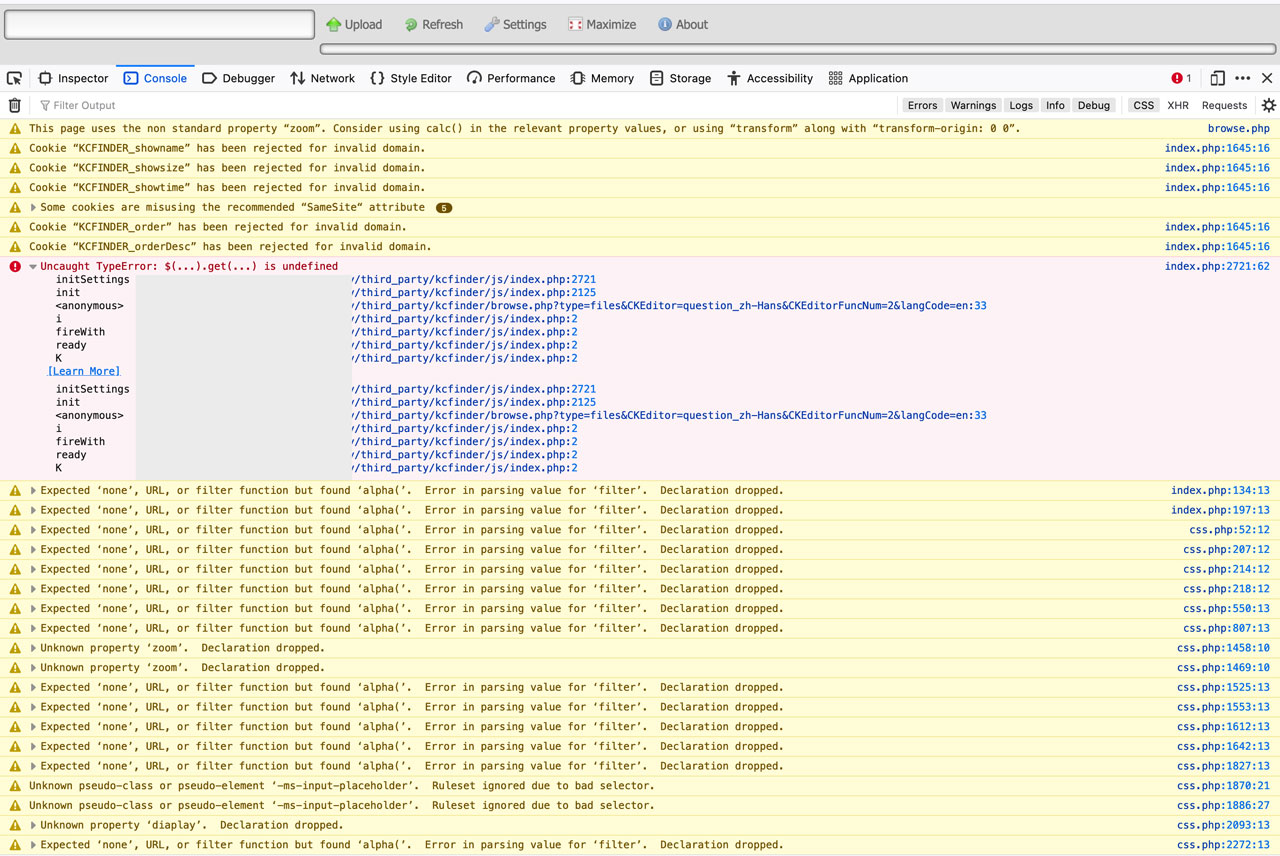
Task: Expand the filter warning at css.php:807:13
Action: tap(34, 628)
